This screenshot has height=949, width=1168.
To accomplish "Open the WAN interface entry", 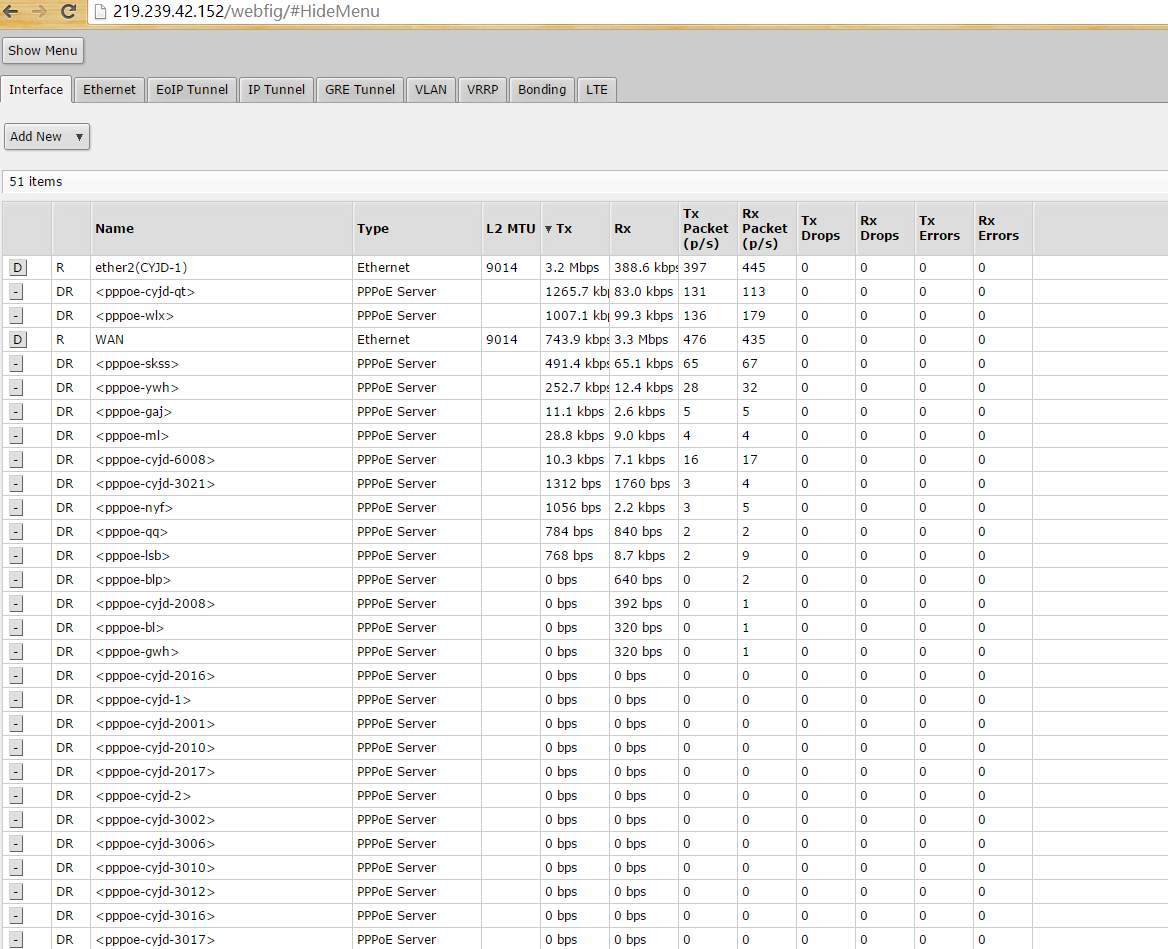I will (x=110, y=340).
